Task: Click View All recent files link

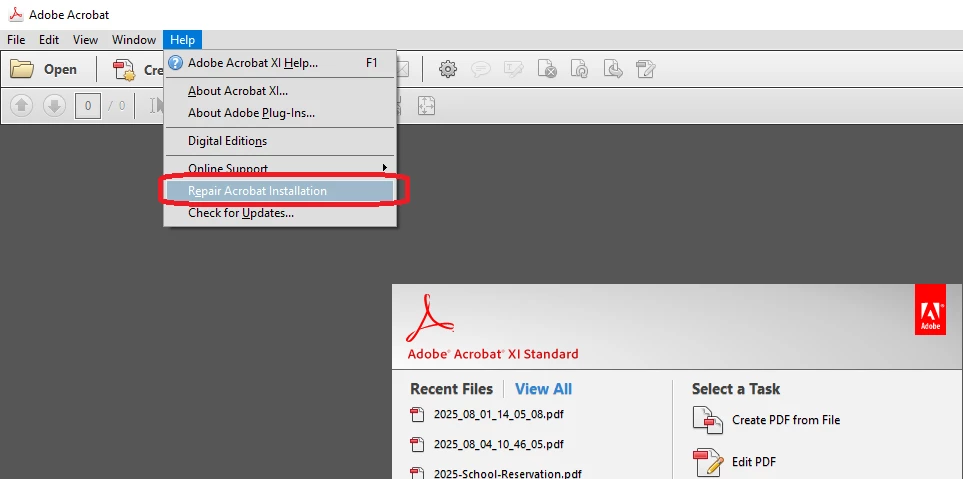Action: tap(543, 389)
